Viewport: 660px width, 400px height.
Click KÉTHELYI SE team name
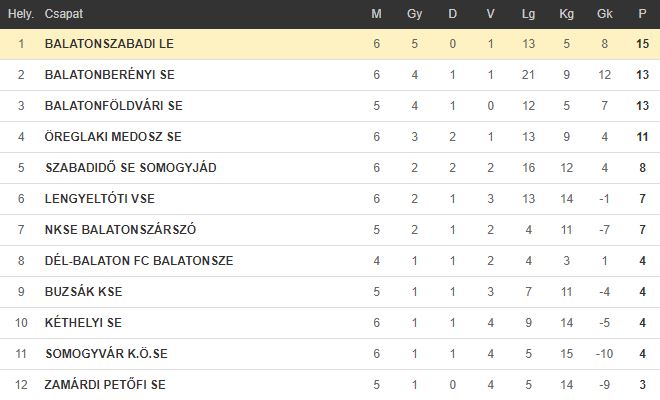click(x=83, y=323)
